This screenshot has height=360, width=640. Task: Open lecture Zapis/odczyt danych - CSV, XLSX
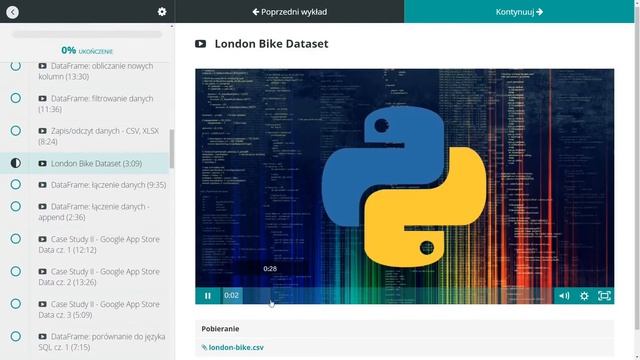pyautogui.click(x=98, y=136)
